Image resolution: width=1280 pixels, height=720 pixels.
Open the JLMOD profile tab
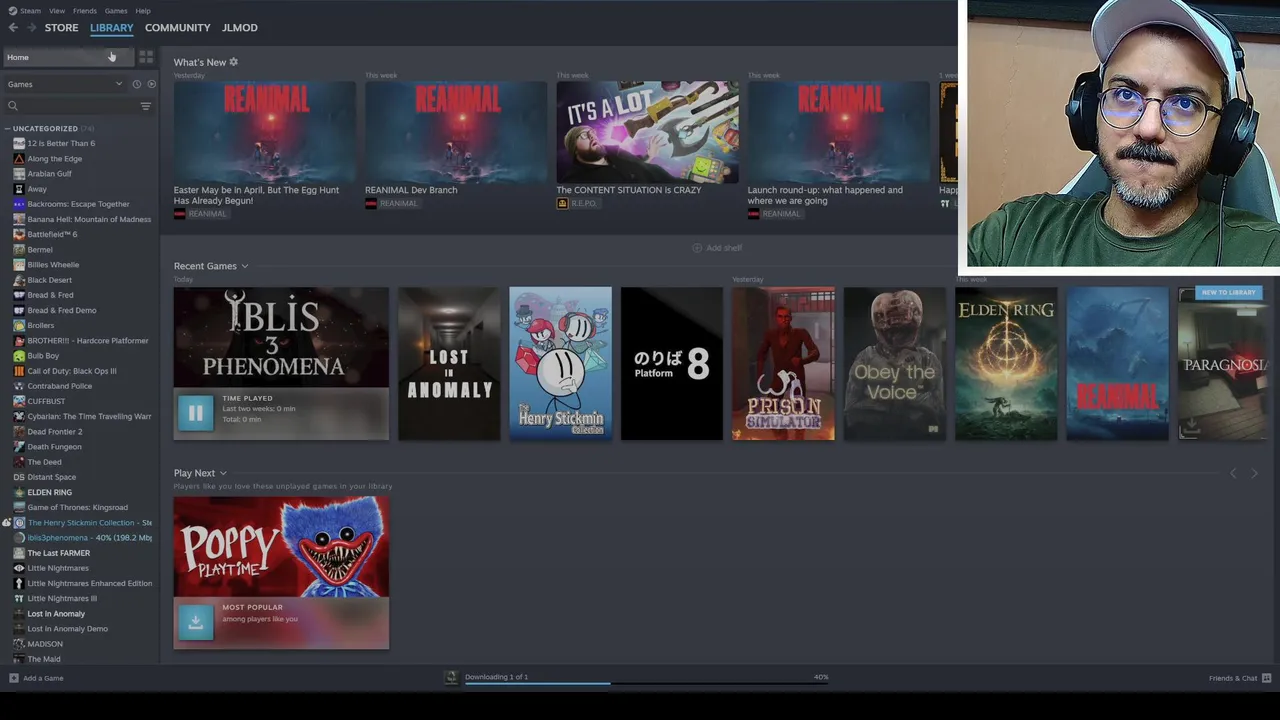[x=239, y=28]
